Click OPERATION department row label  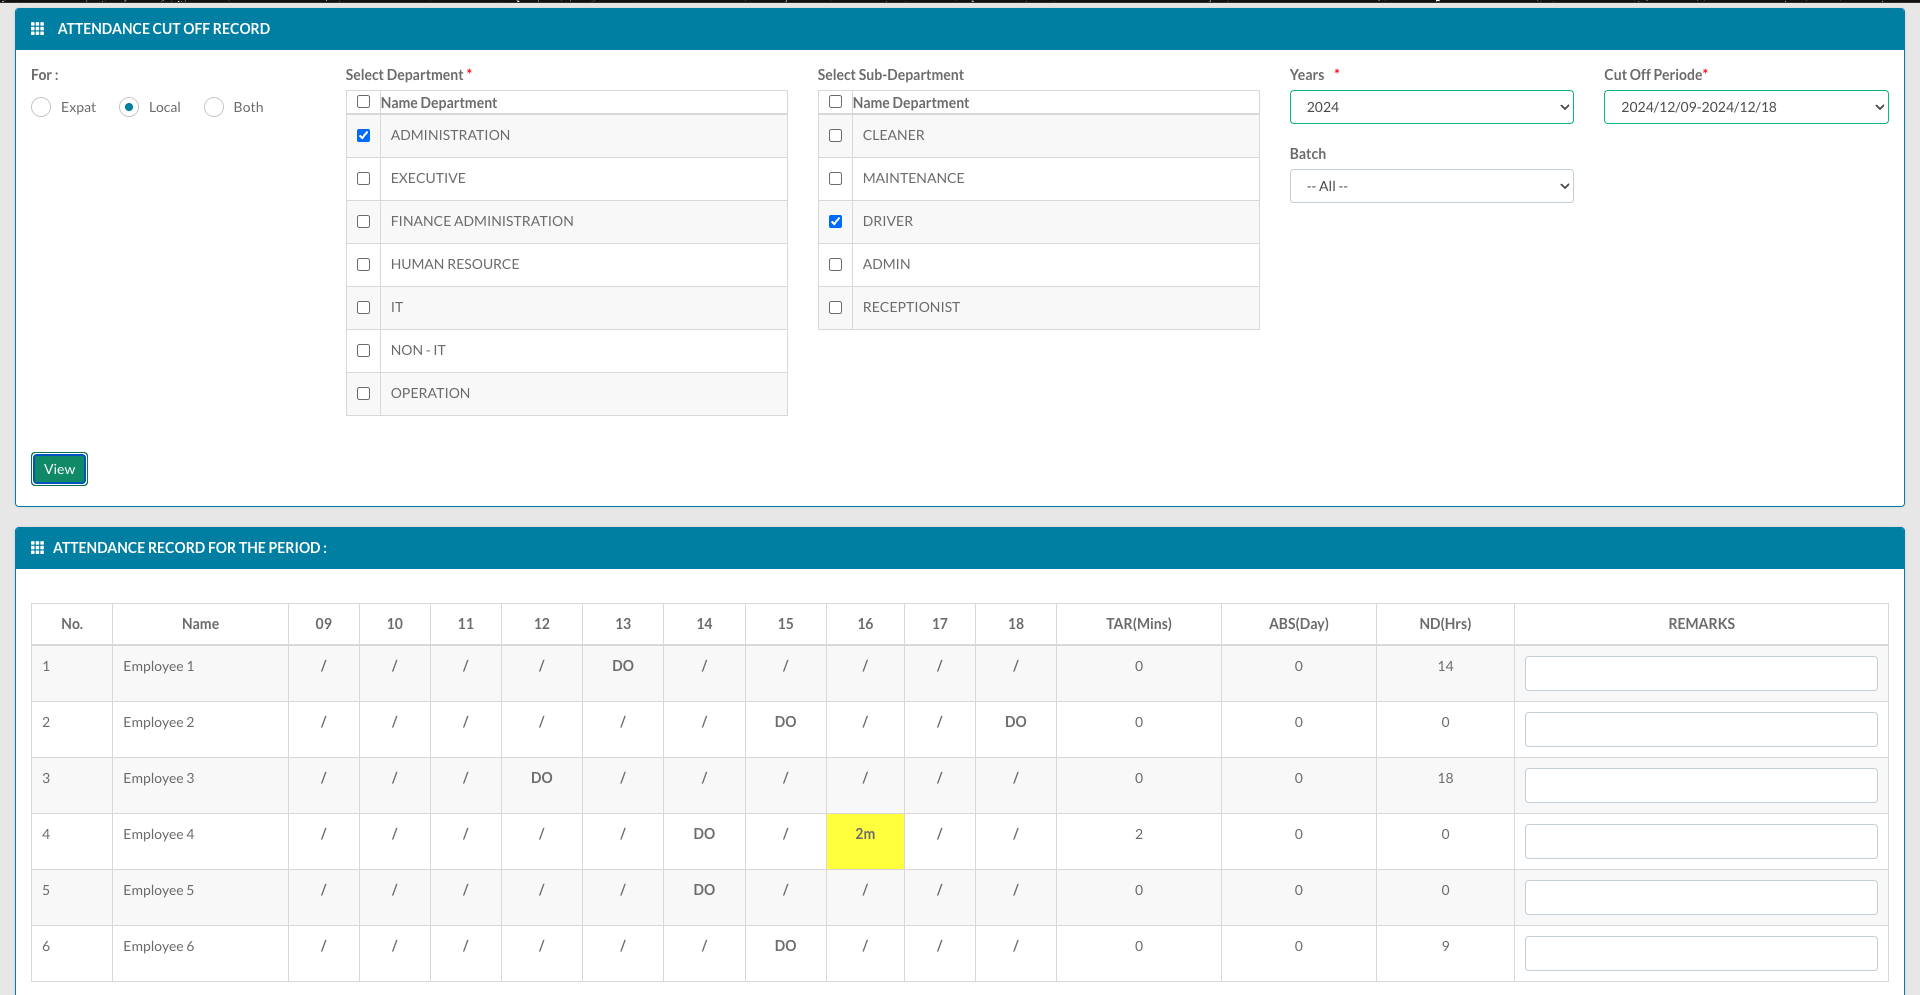tap(430, 393)
